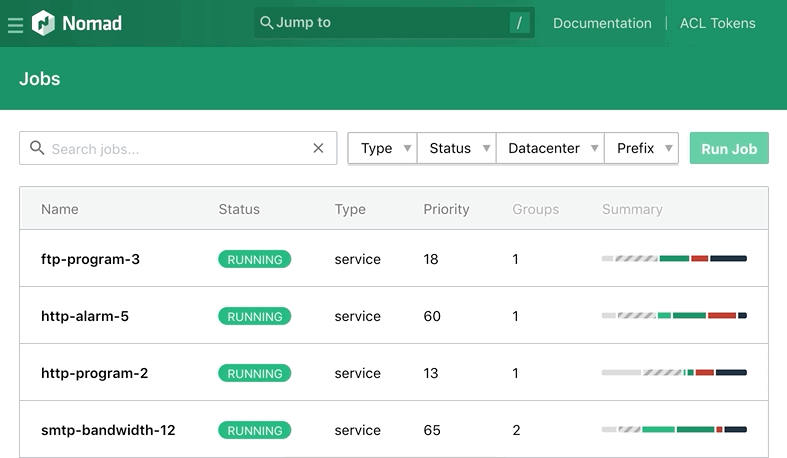Sort jobs by Name column header
Viewport: 787px width, 458px height.
[60, 209]
